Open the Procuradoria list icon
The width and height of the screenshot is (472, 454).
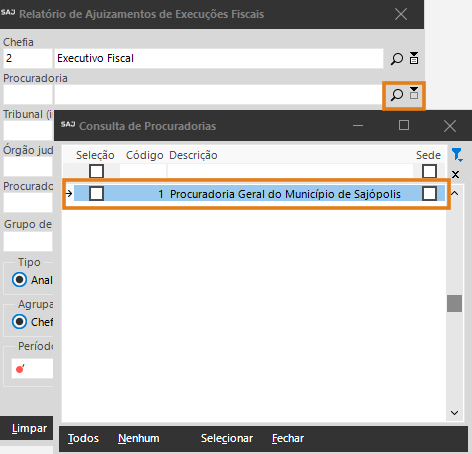[x=414, y=93]
